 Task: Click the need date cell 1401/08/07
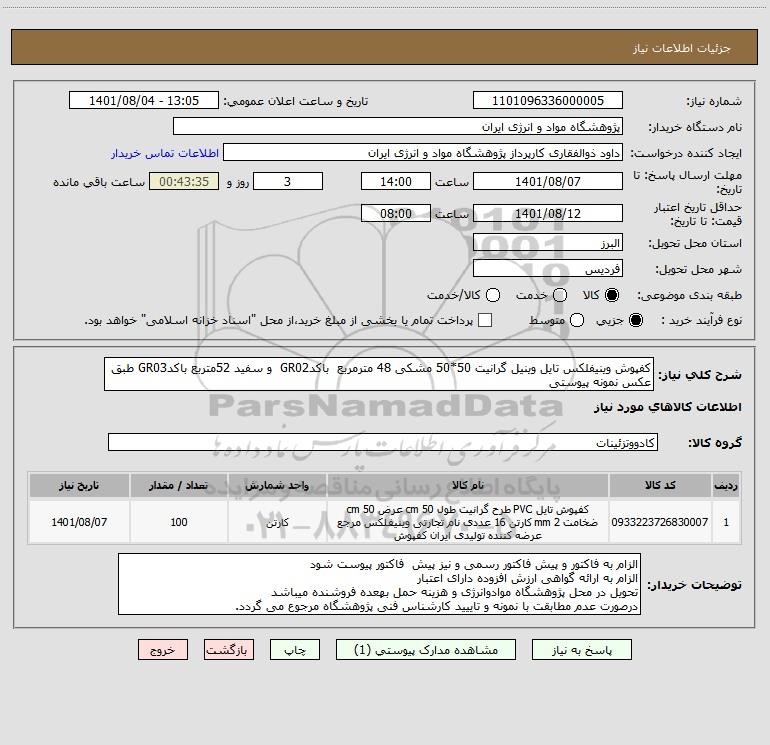(x=79, y=522)
